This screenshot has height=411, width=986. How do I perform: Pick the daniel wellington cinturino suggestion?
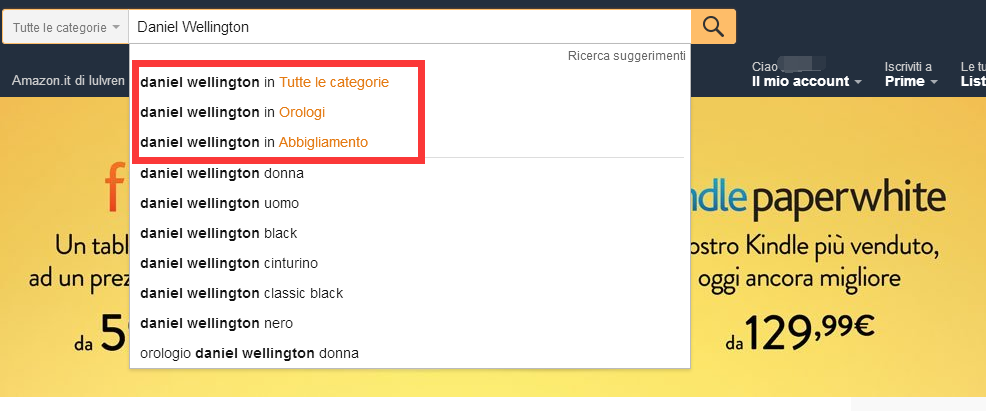click(x=409, y=263)
